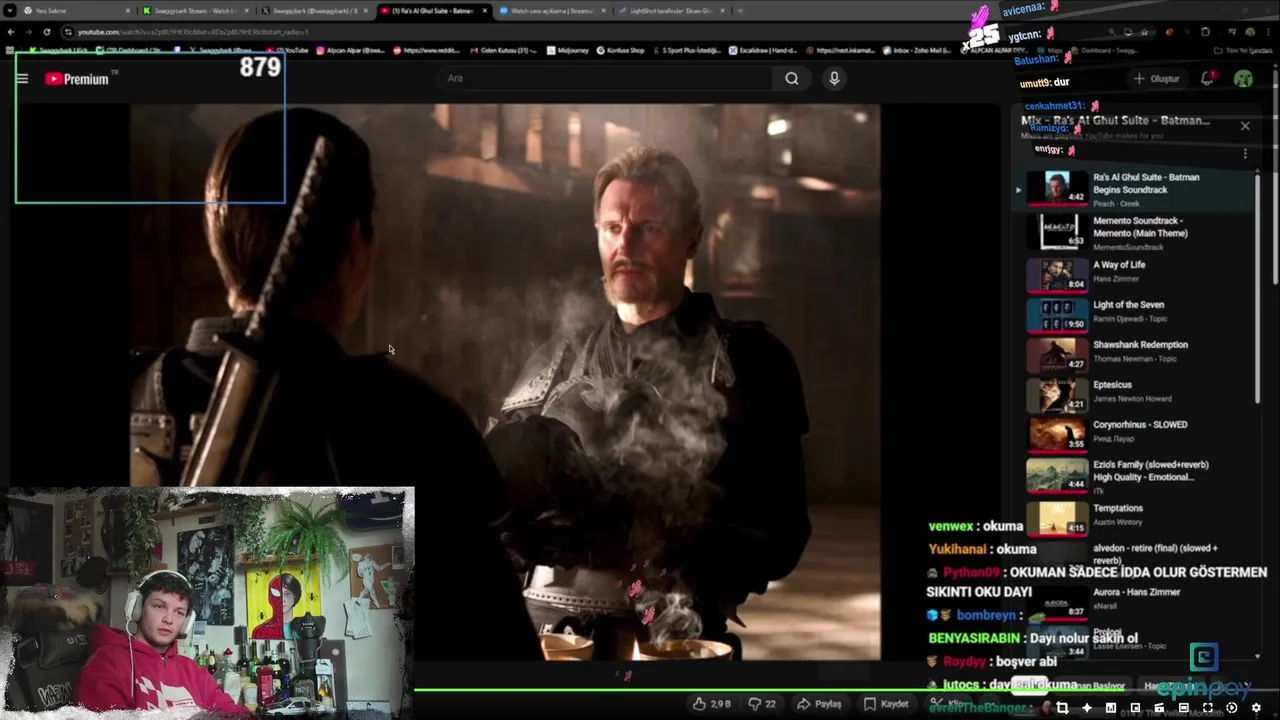Share the video via Paylaş

(819, 704)
